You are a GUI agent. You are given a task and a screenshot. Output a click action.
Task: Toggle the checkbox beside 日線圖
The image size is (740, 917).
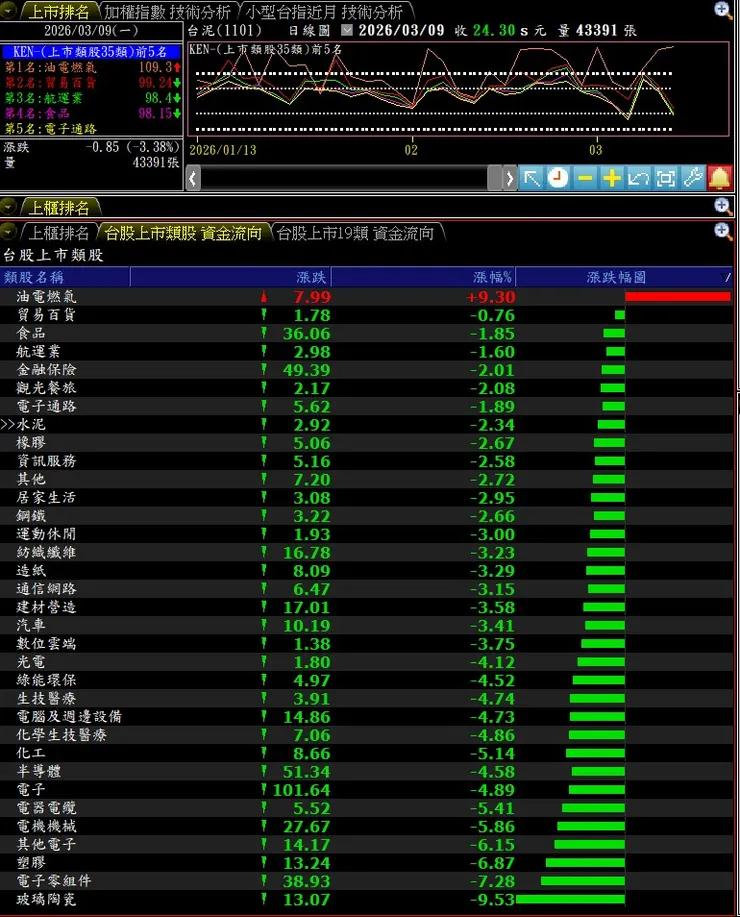347,30
